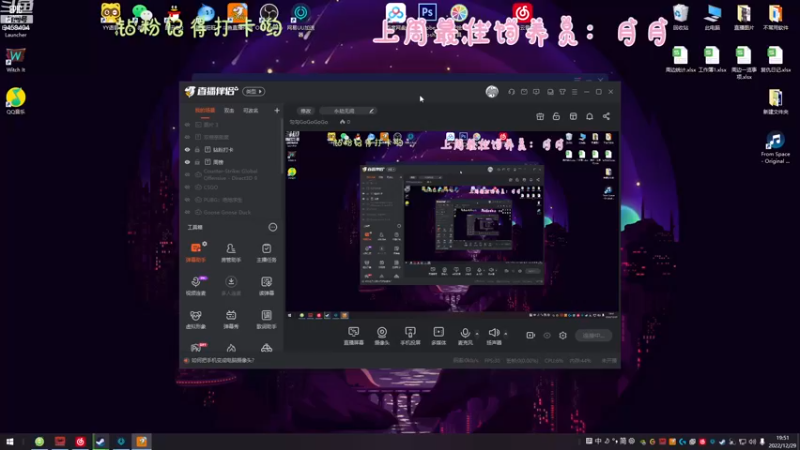The height and width of the screenshot is (450, 800).
Task: Select the first scene tab (orange)
Action: pos(205,111)
